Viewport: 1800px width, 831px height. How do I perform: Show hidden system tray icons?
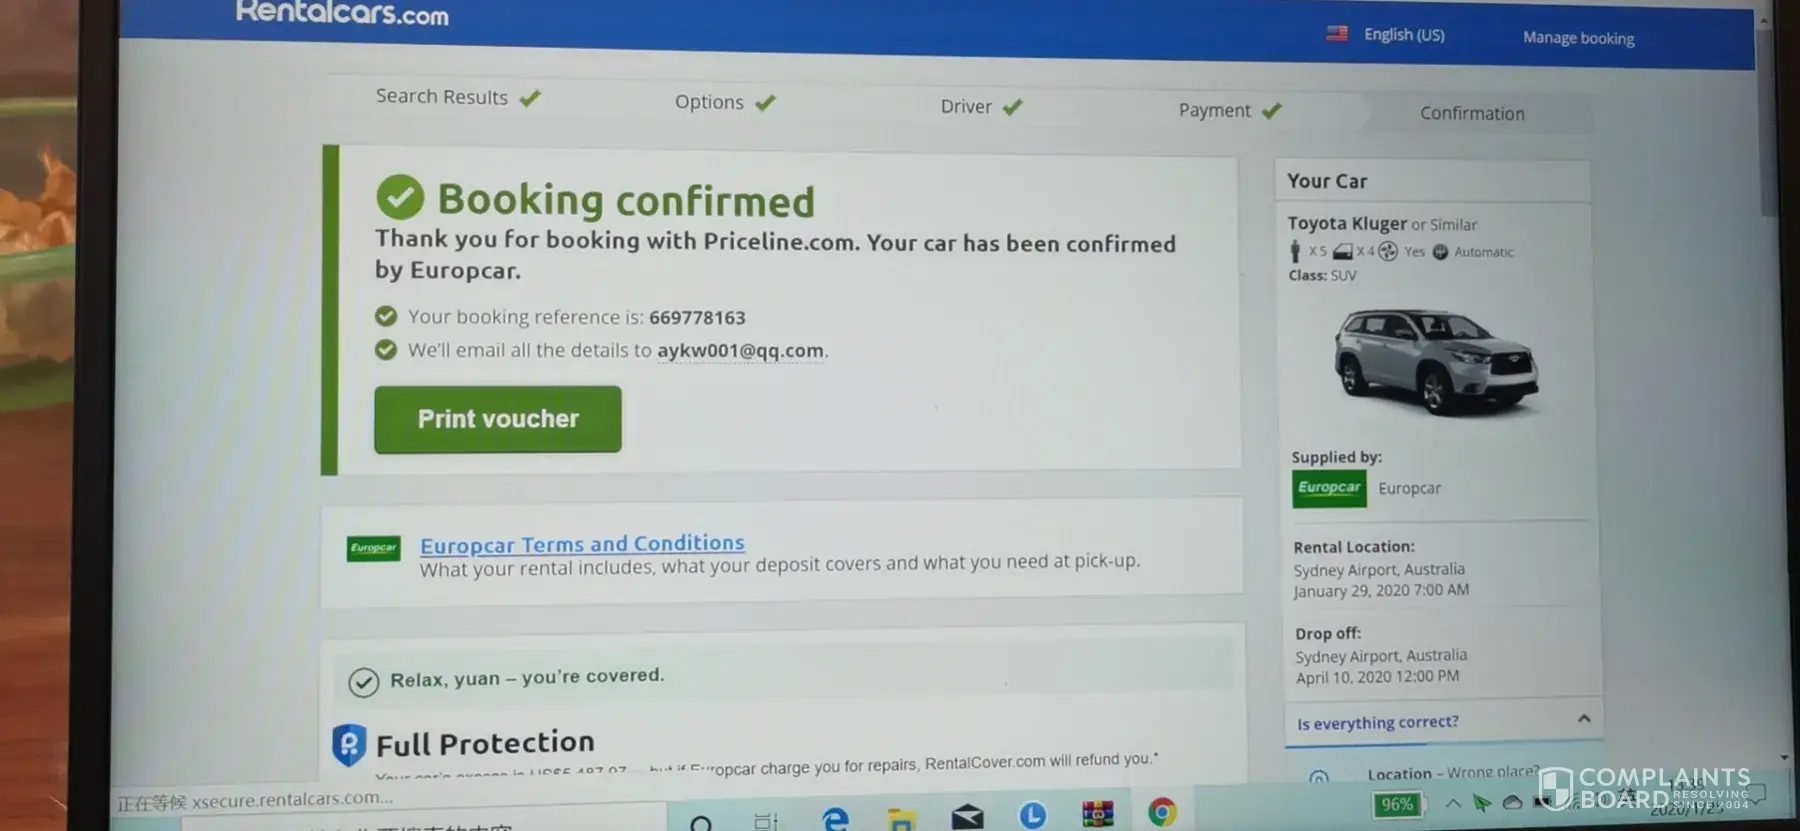pyautogui.click(x=1453, y=802)
